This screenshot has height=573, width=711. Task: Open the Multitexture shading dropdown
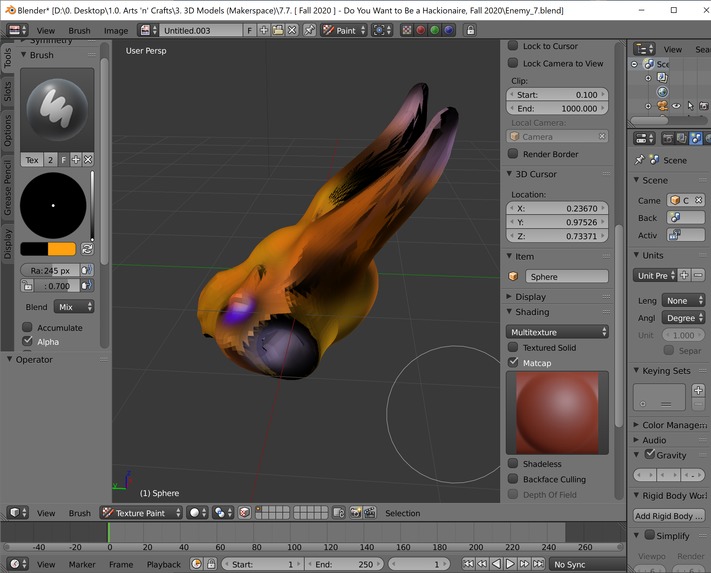pos(558,332)
